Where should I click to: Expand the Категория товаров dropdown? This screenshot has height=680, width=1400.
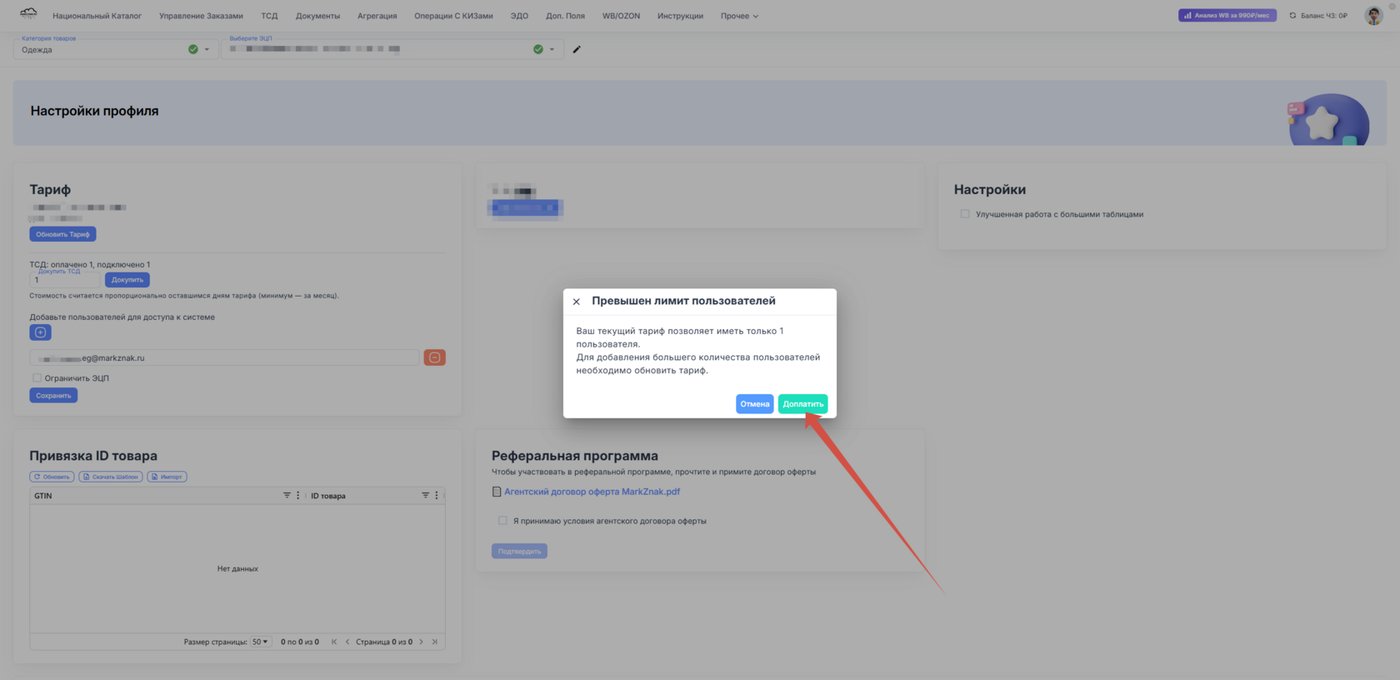point(207,49)
